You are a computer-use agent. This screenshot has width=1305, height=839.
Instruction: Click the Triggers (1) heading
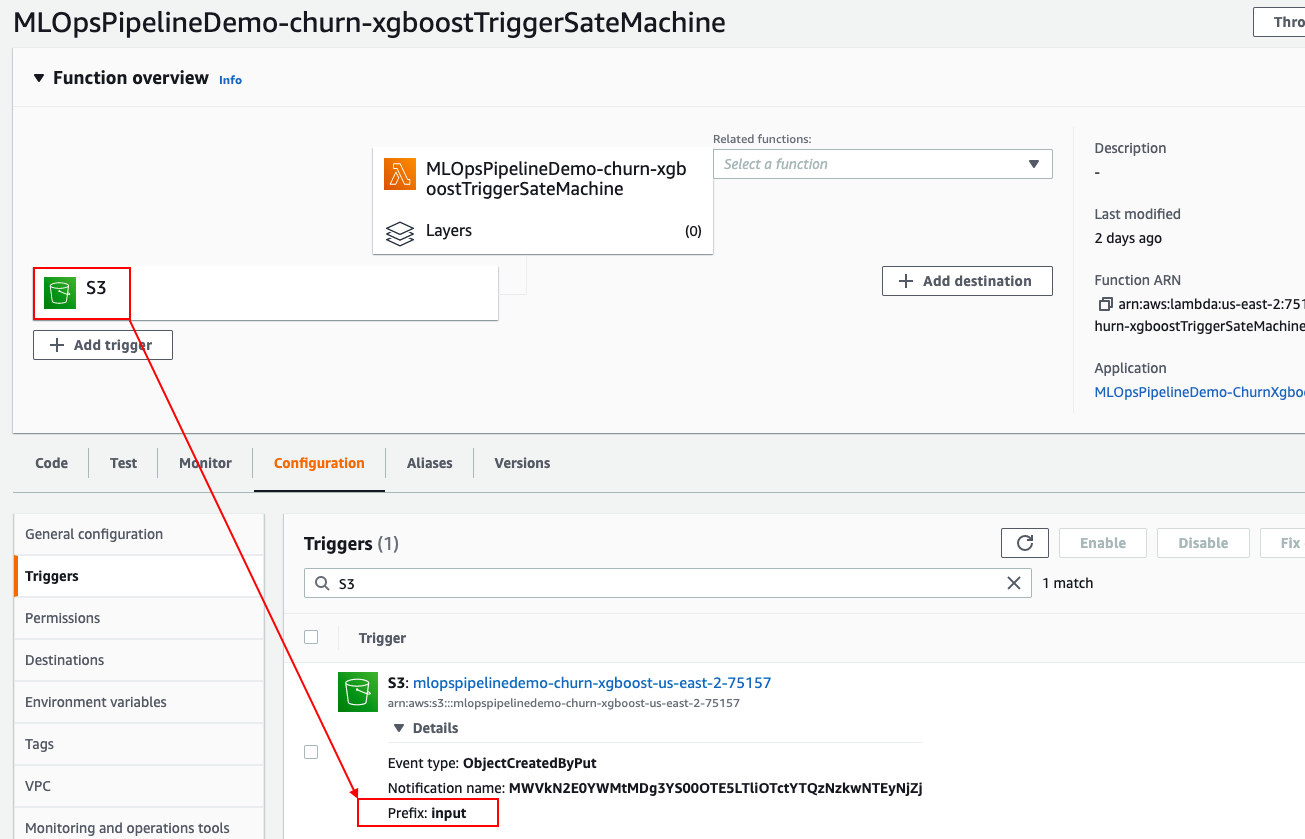[351, 544]
